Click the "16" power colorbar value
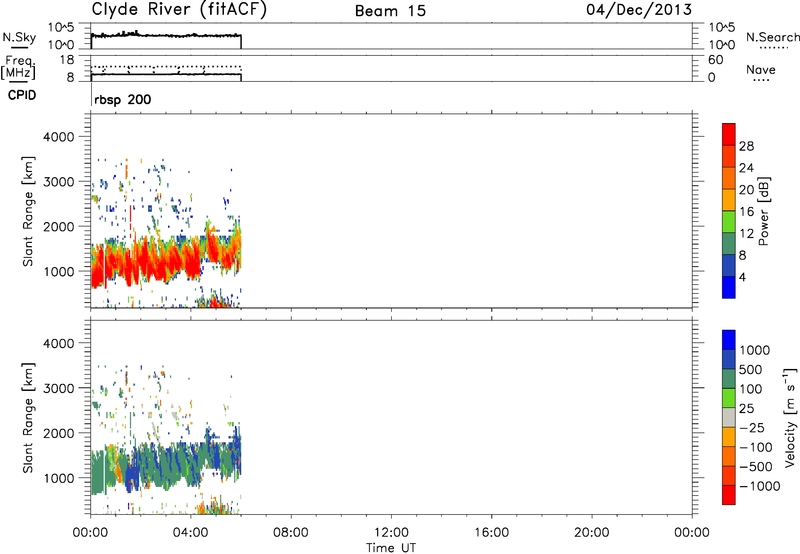 746,212
